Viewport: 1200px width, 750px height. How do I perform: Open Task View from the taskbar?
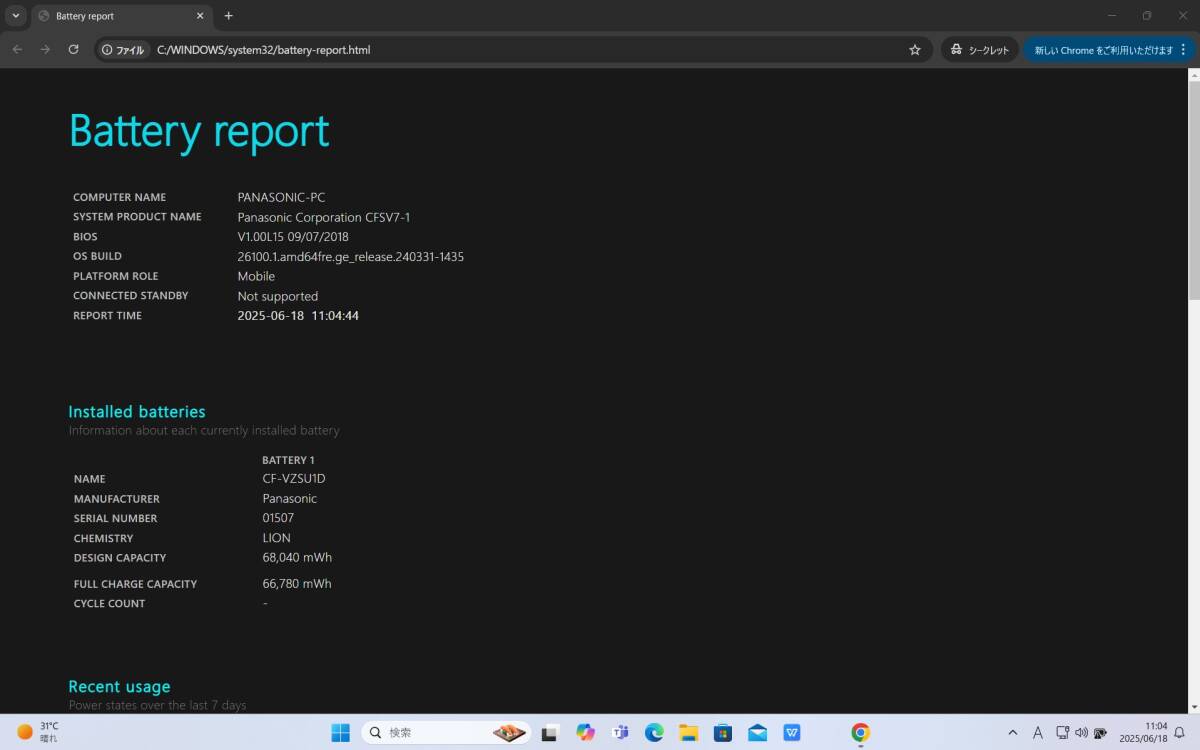[549, 732]
